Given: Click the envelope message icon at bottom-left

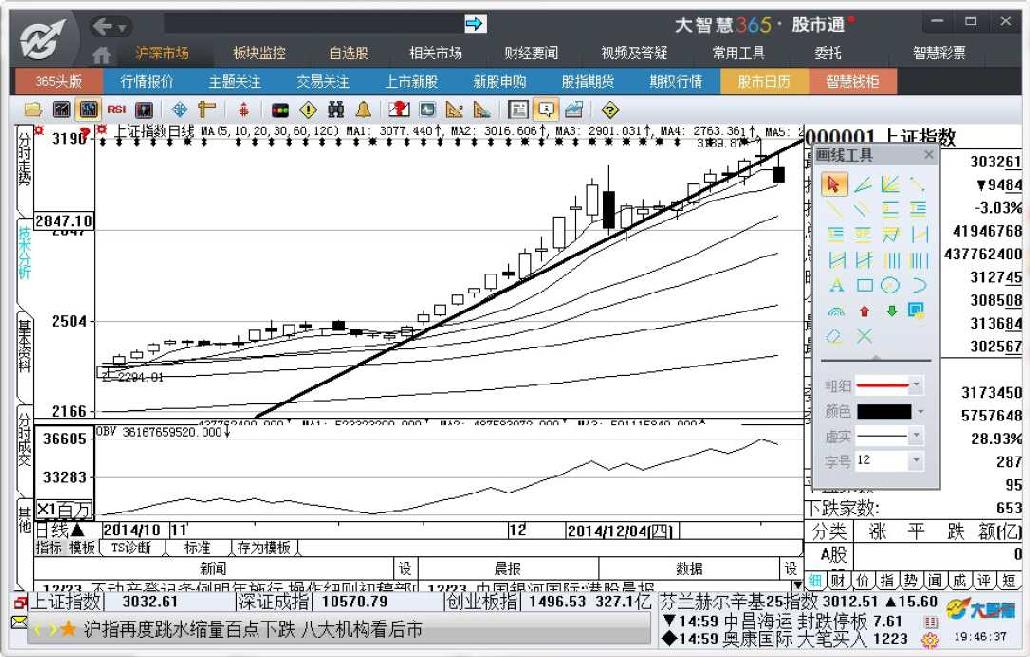Looking at the screenshot, I should point(19,622).
